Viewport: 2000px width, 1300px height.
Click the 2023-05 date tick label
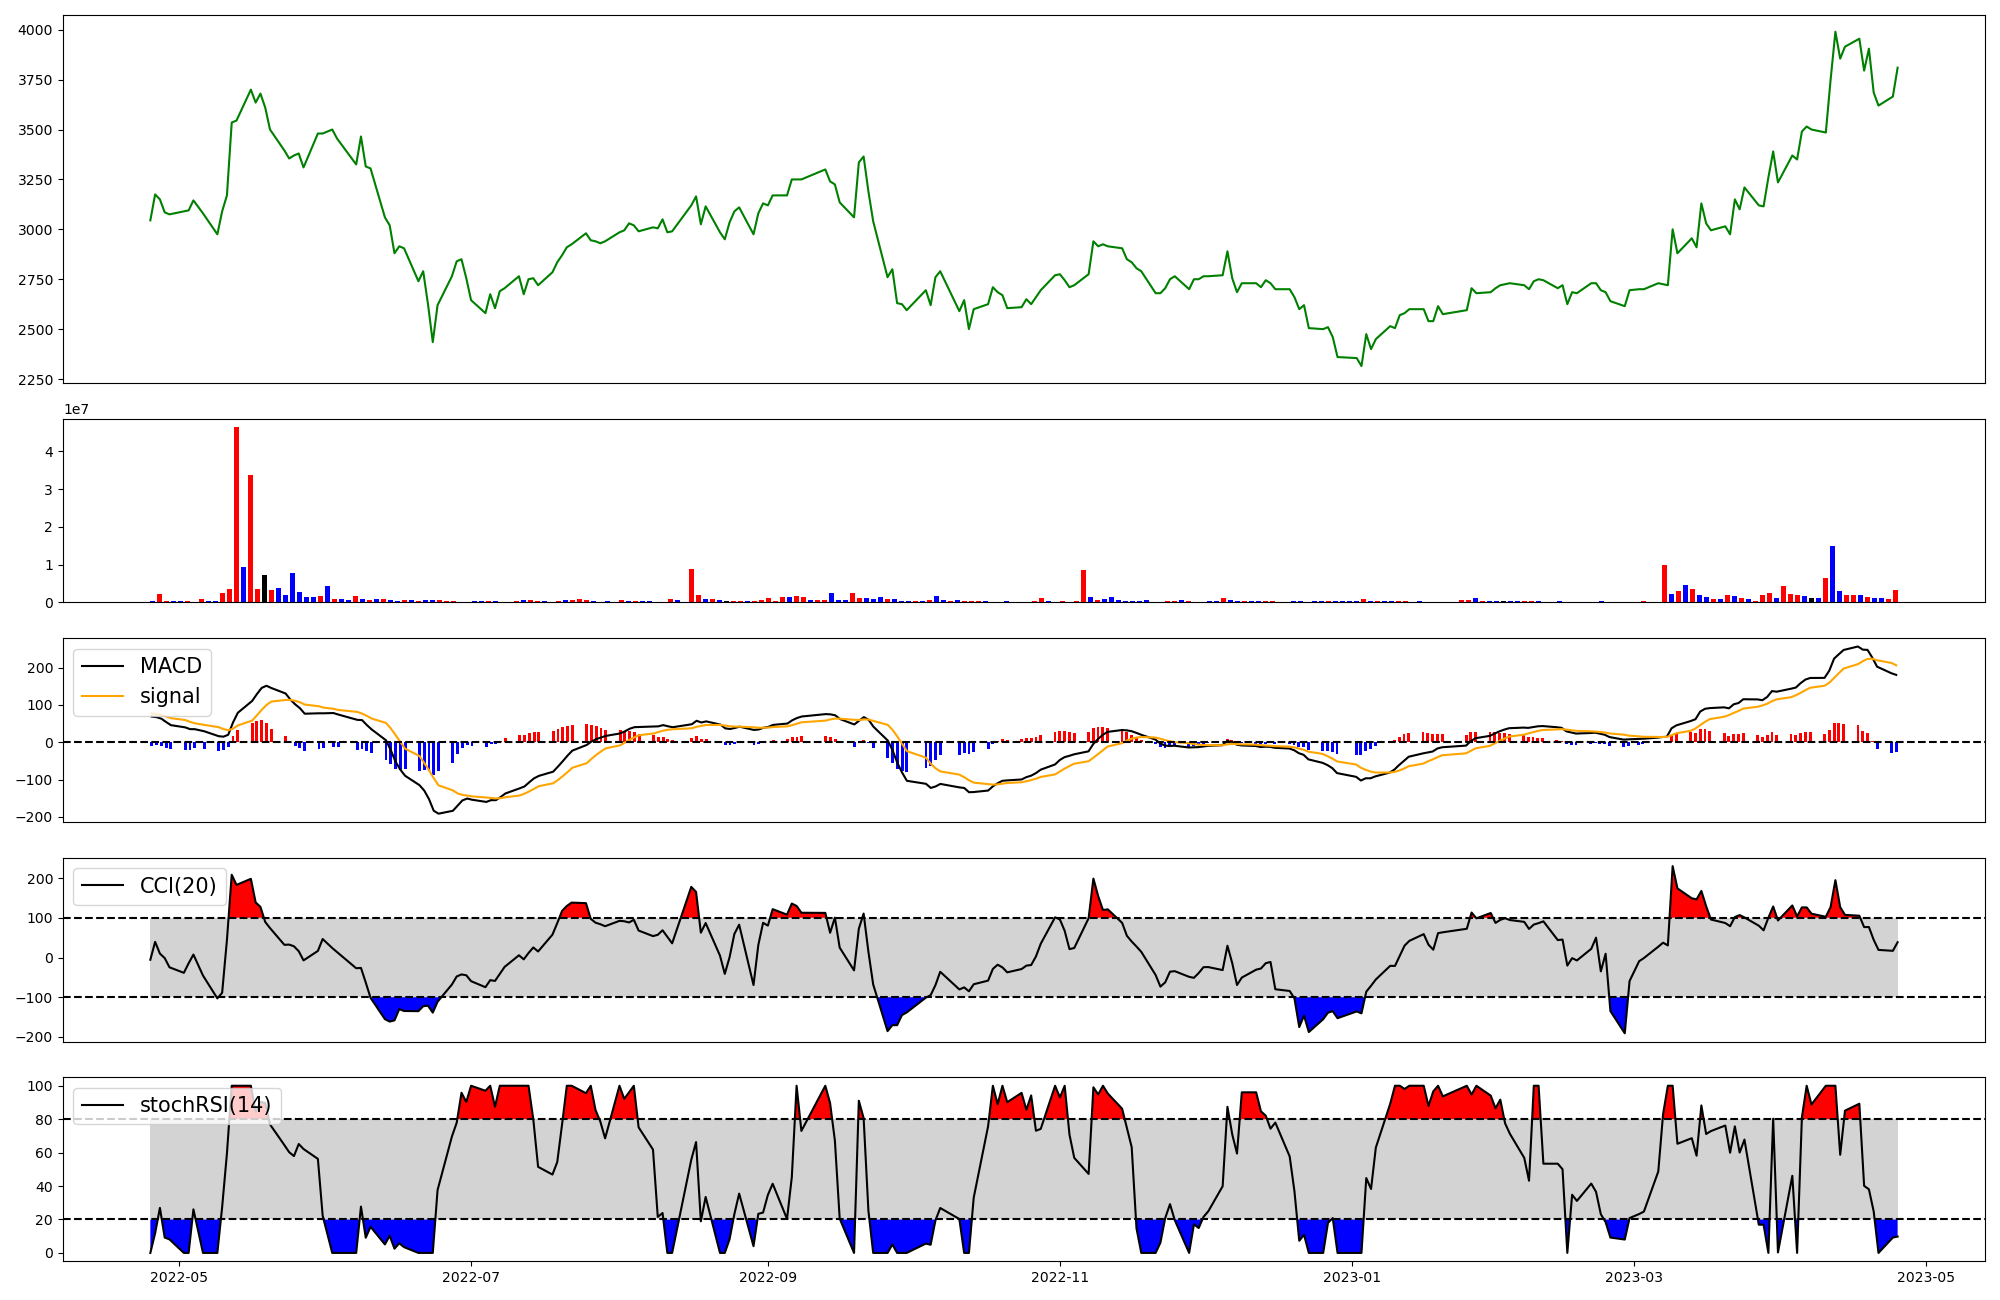[x=1926, y=1277]
